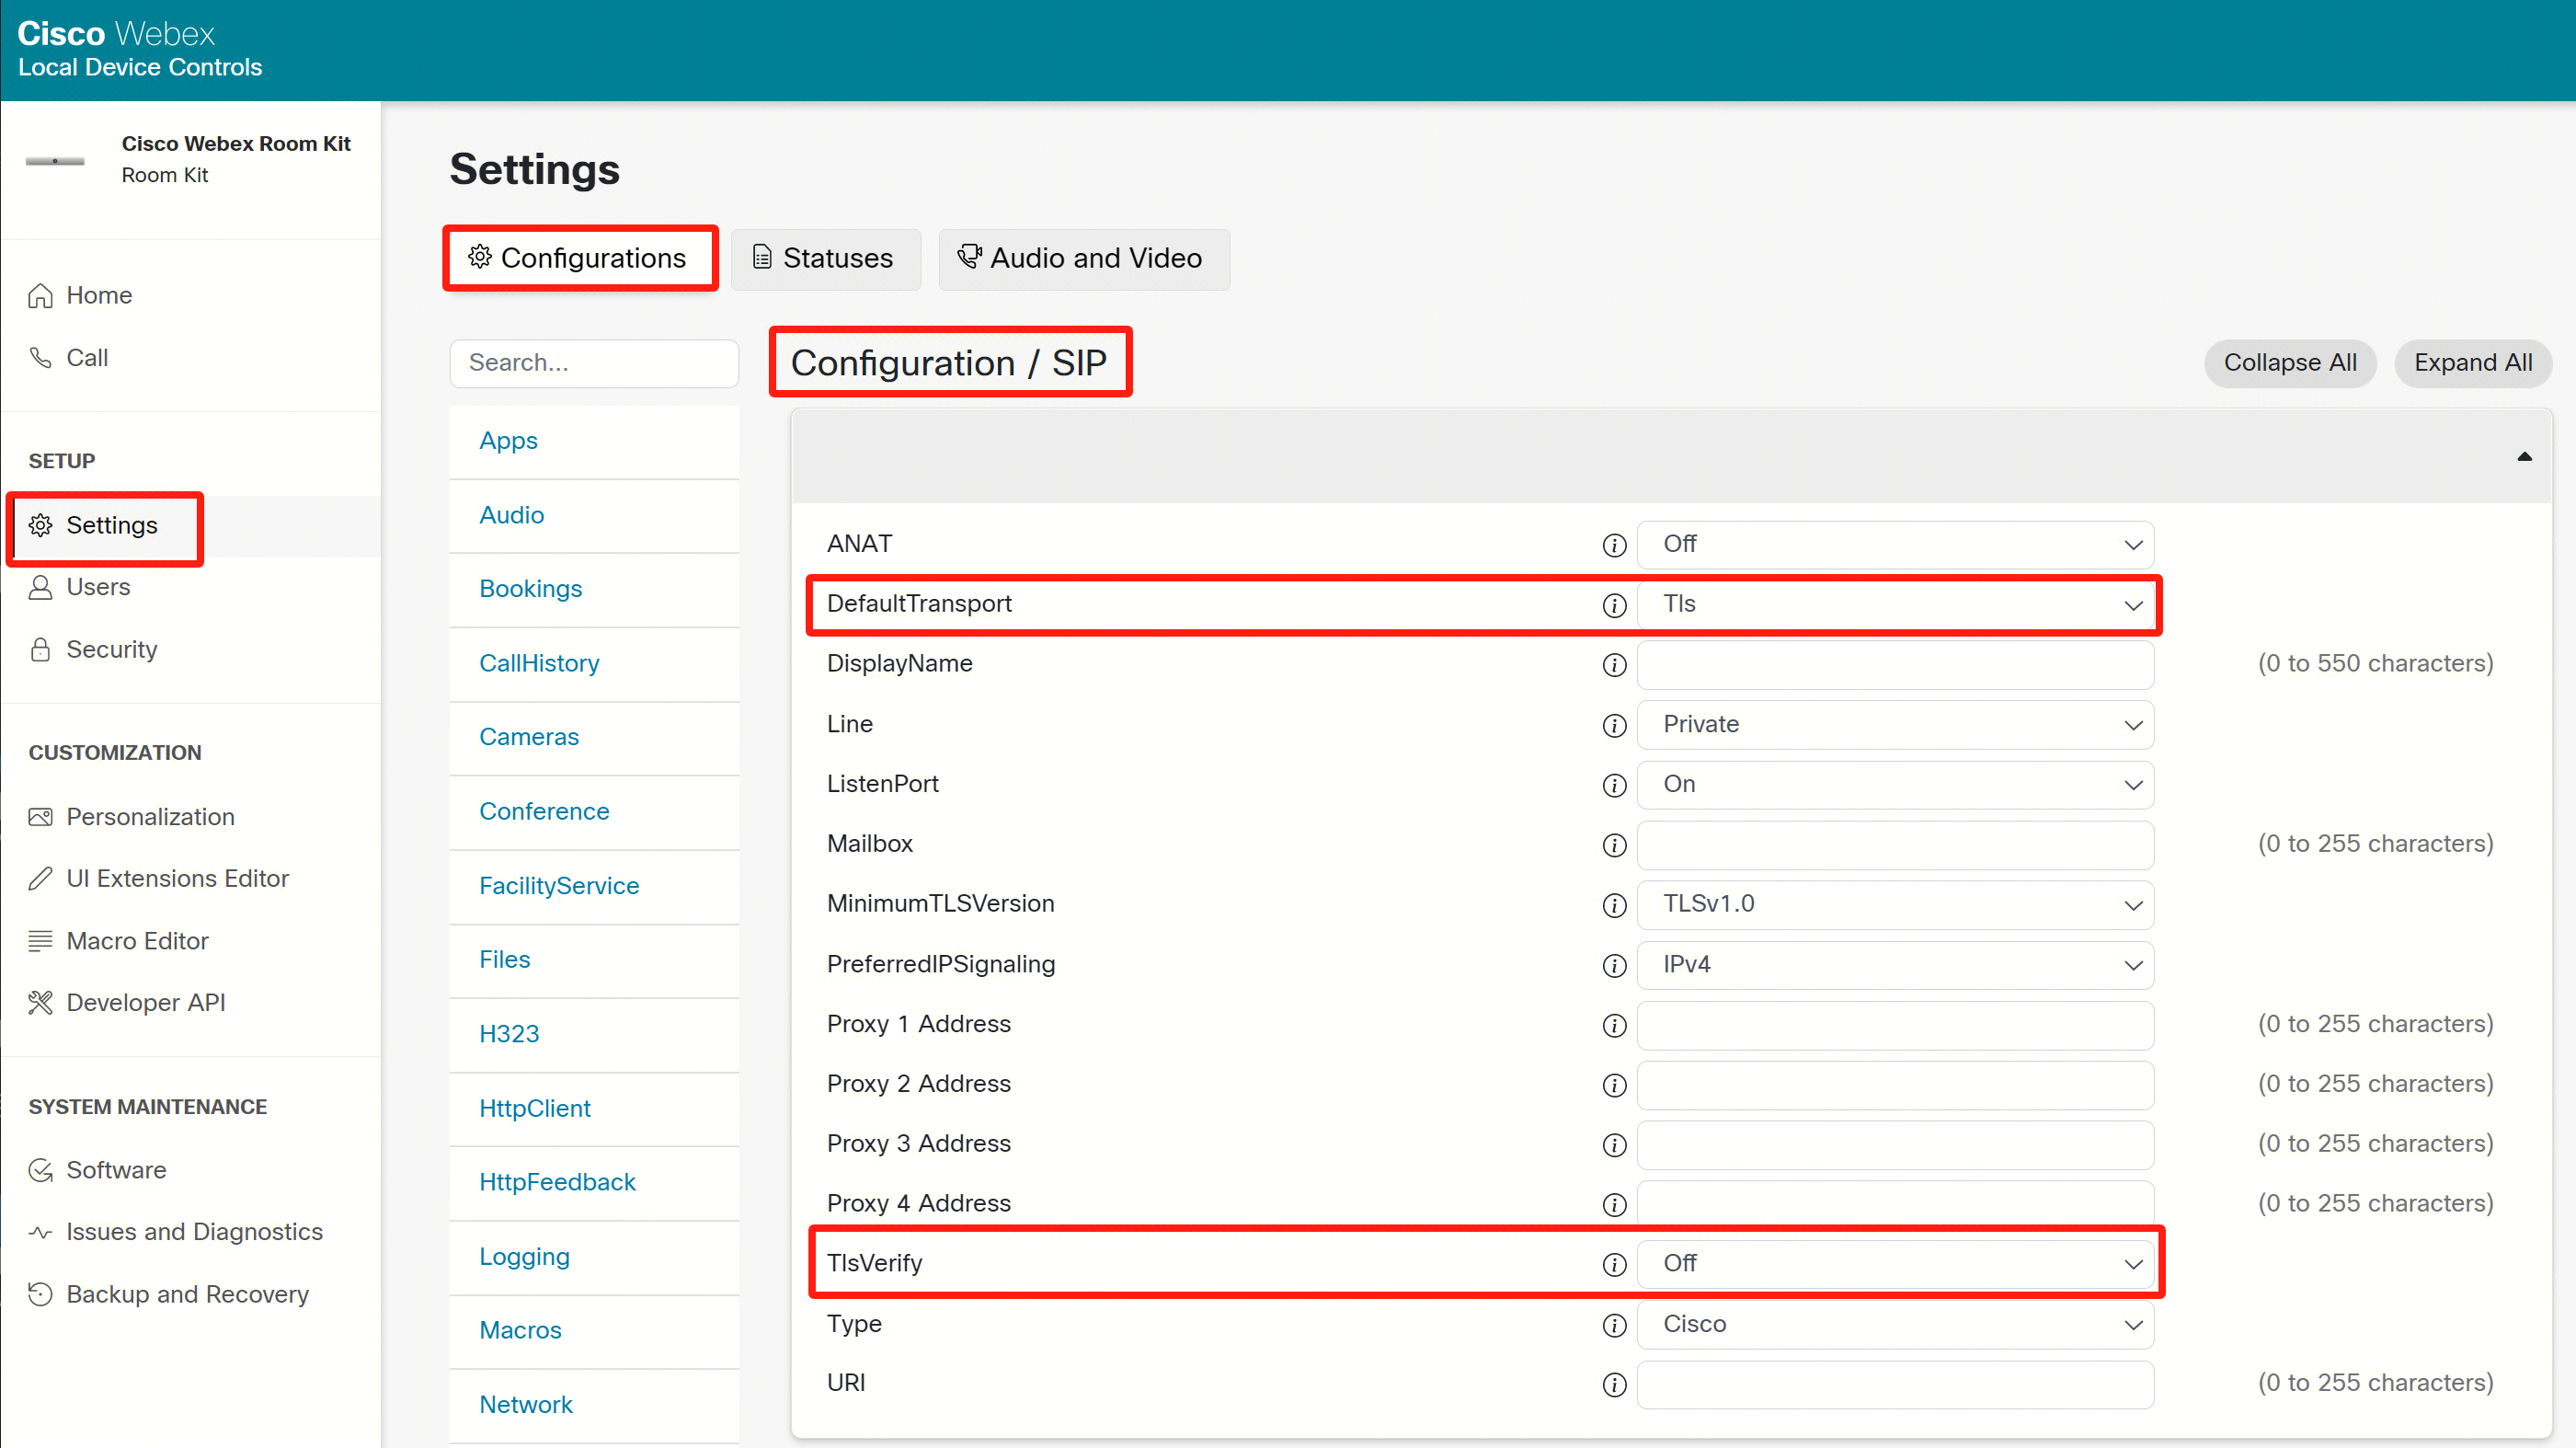
Task: Open the Line dropdown set to Private
Action: [1895, 724]
